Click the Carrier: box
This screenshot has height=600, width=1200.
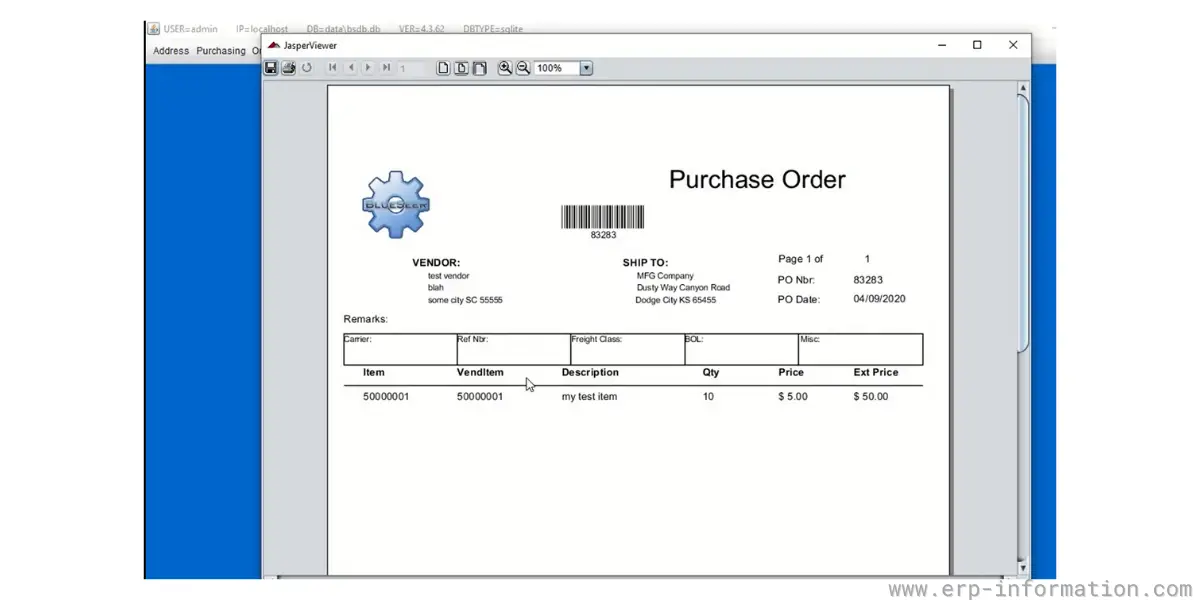pos(400,349)
